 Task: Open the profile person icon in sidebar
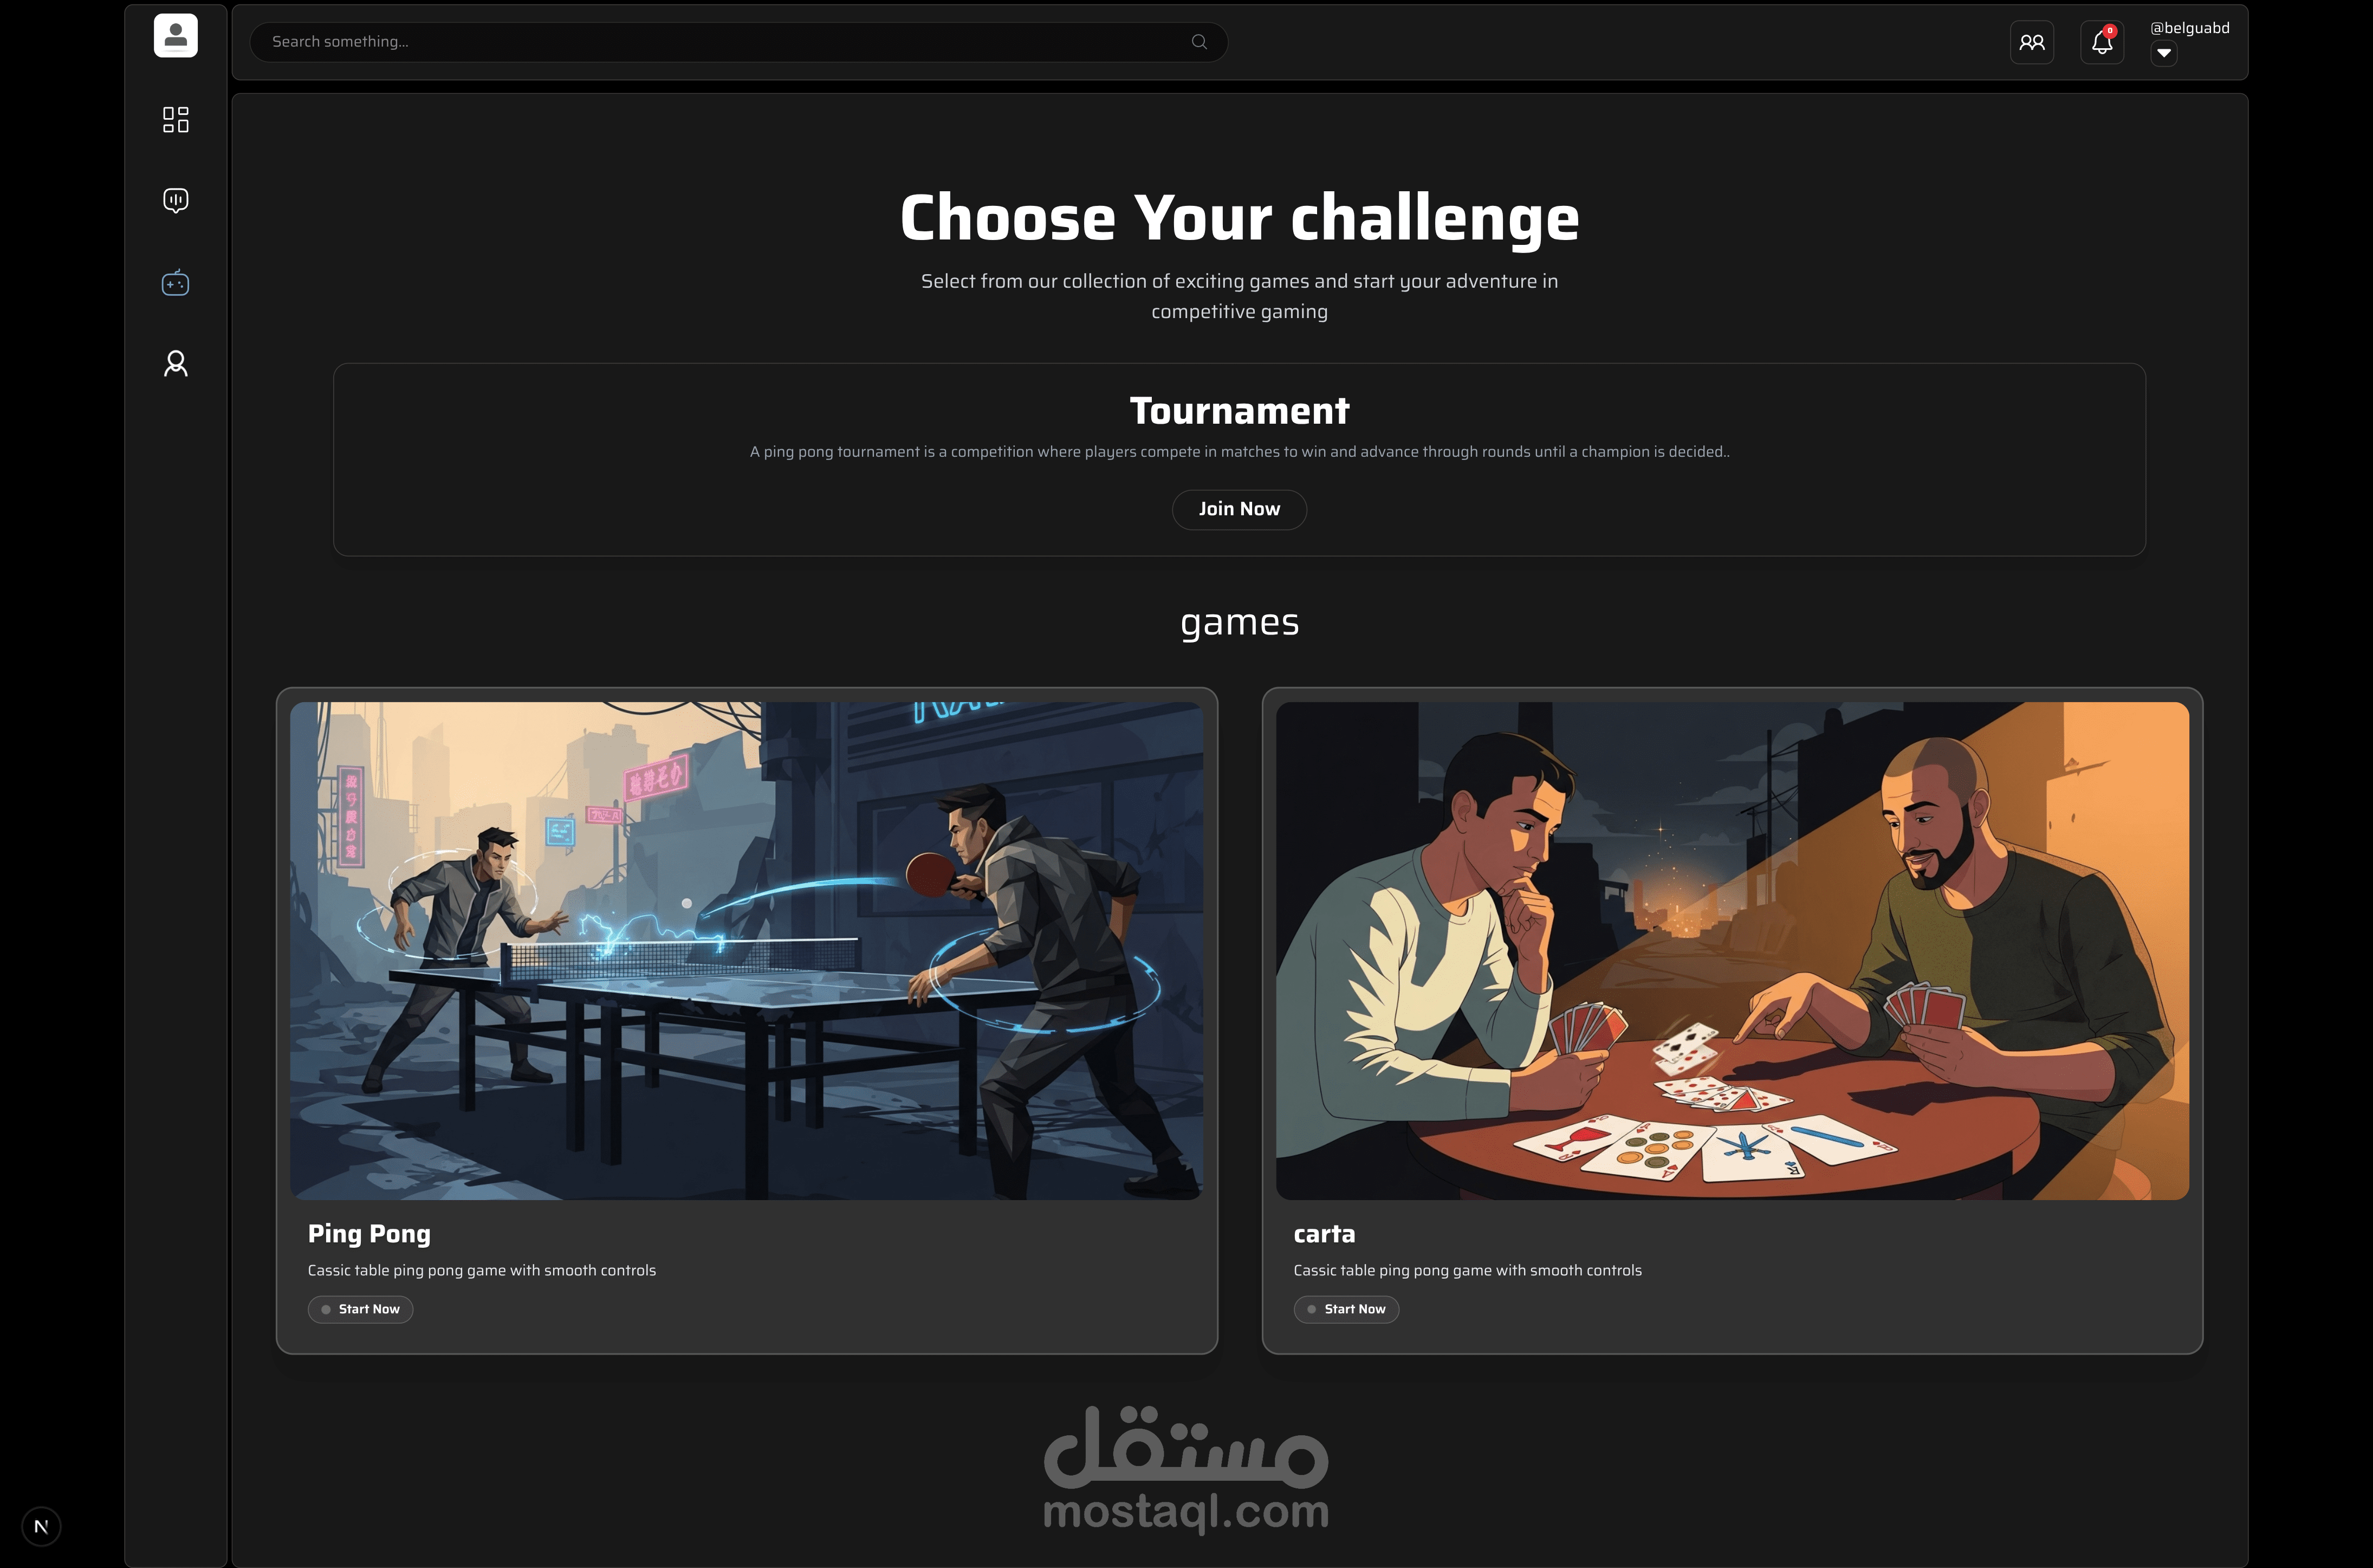pyautogui.click(x=175, y=363)
